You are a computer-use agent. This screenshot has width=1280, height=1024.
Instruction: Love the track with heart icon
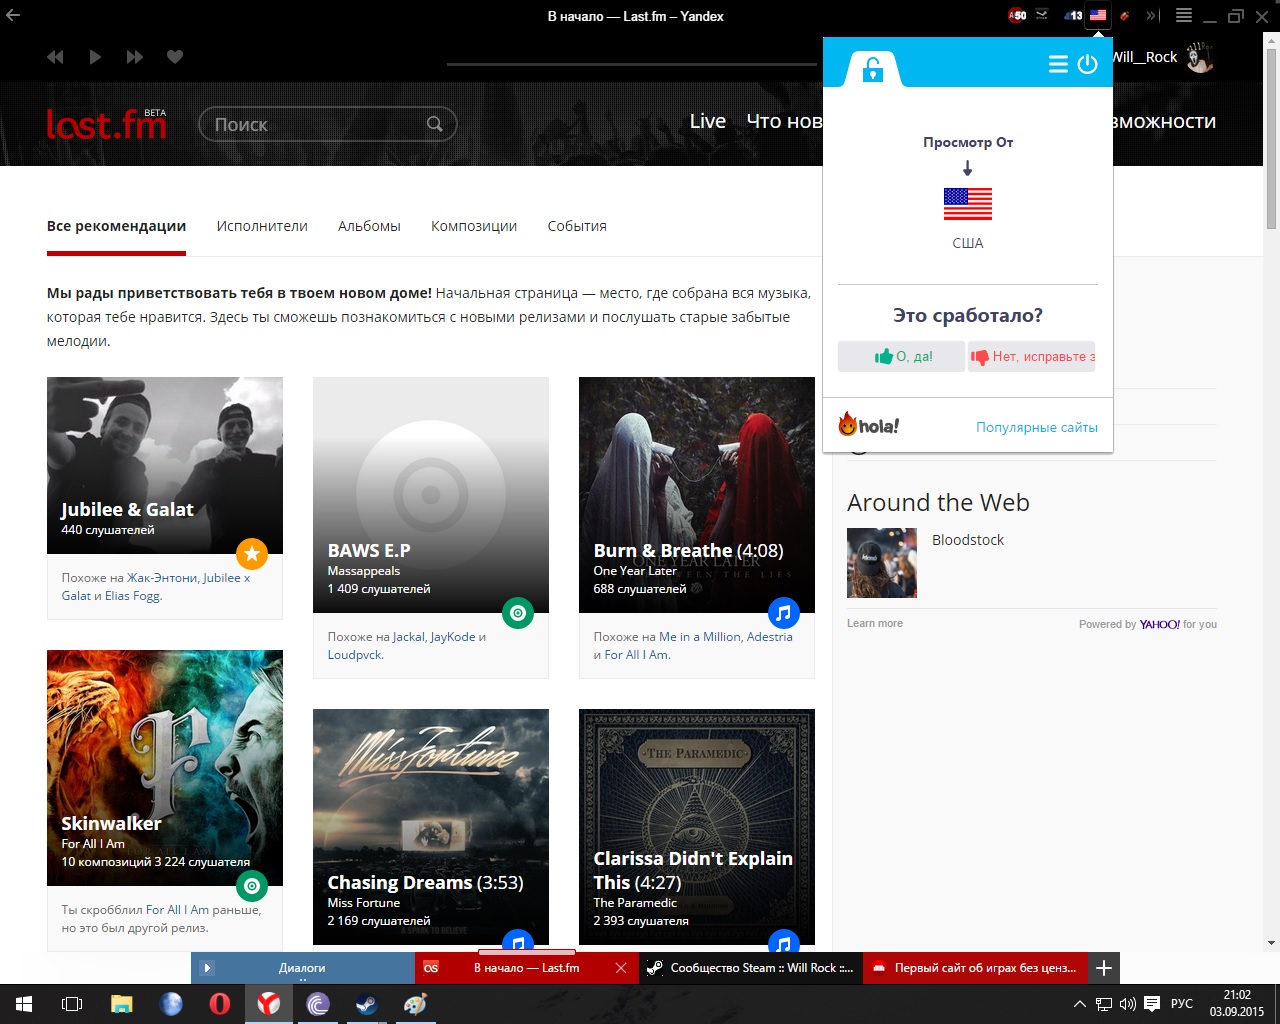pyautogui.click(x=175, y=57)
